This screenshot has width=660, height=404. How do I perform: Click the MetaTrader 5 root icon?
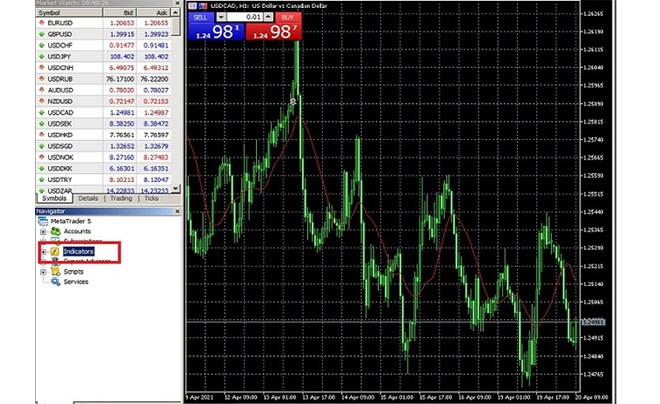pyautogui.click(x=42, y=221)
